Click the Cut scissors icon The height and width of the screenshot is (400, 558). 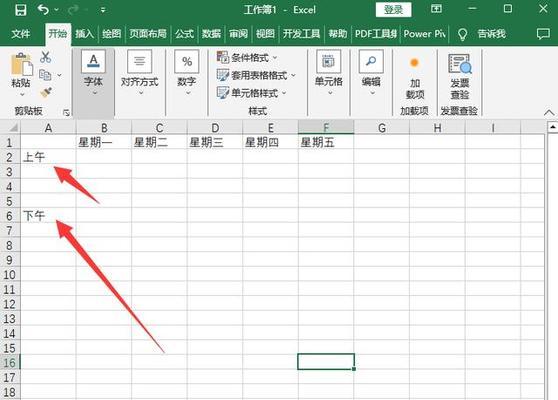[x=46, y=57]
